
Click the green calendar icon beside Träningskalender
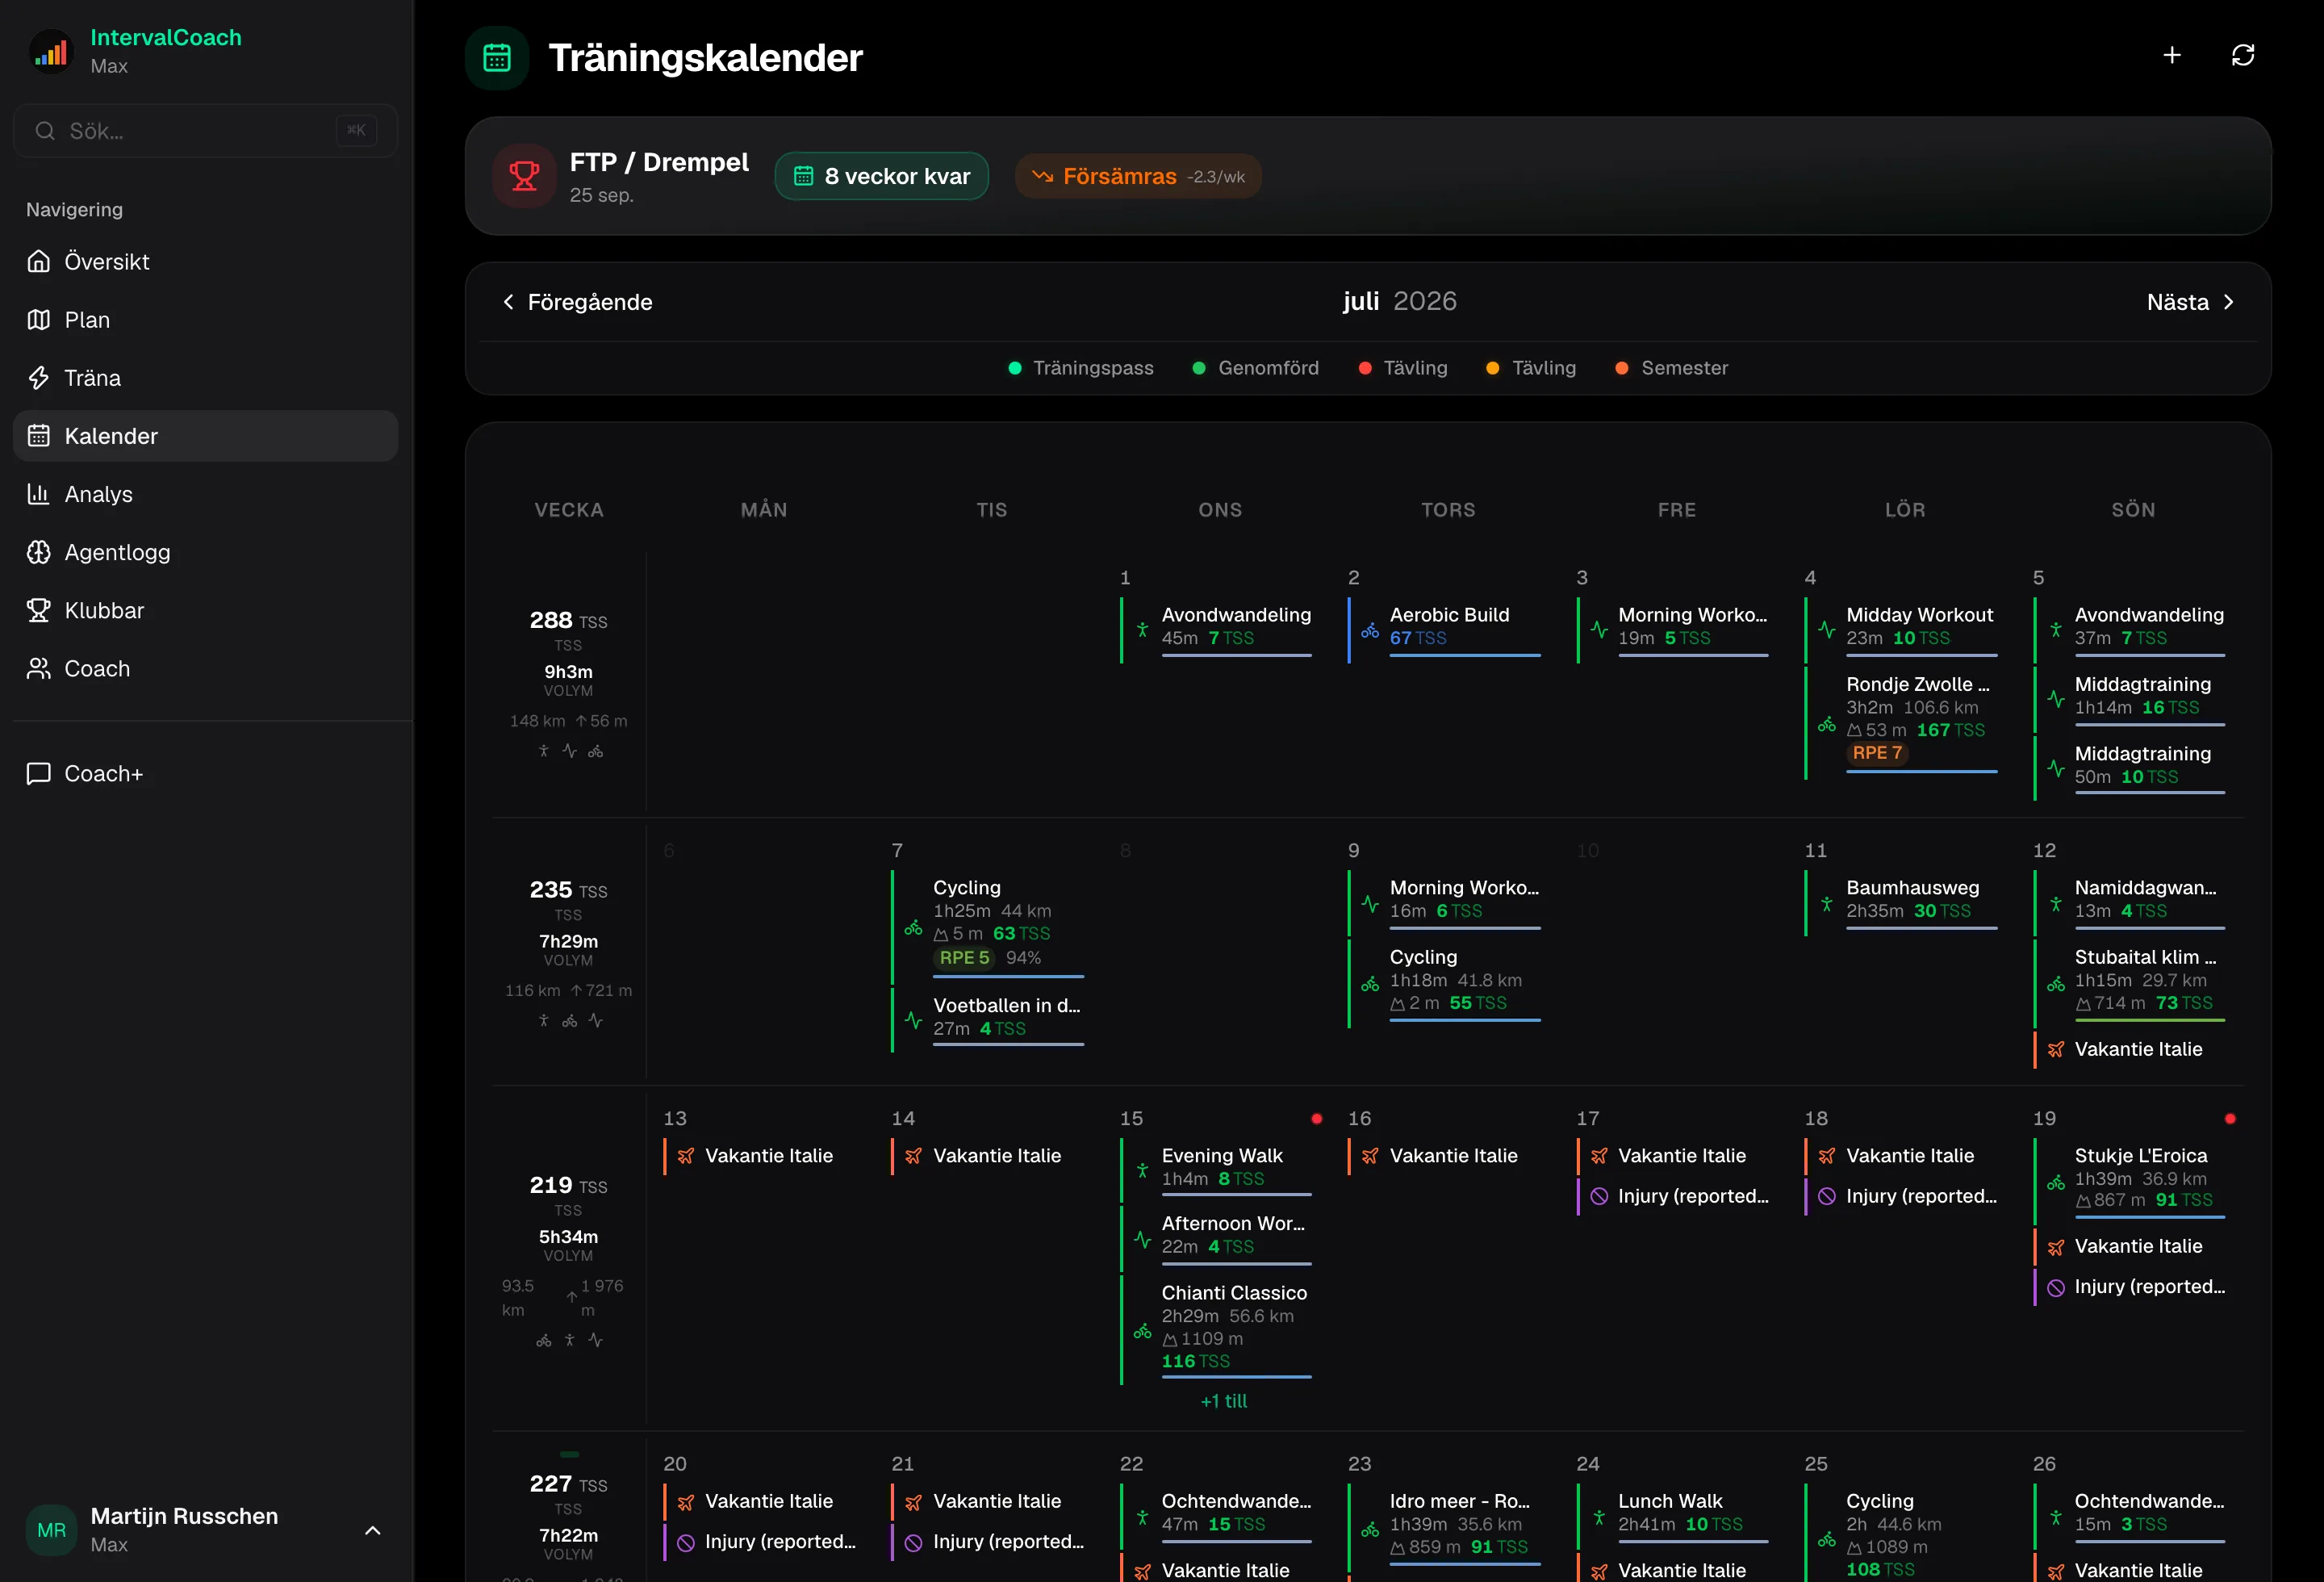pos(497,58)
